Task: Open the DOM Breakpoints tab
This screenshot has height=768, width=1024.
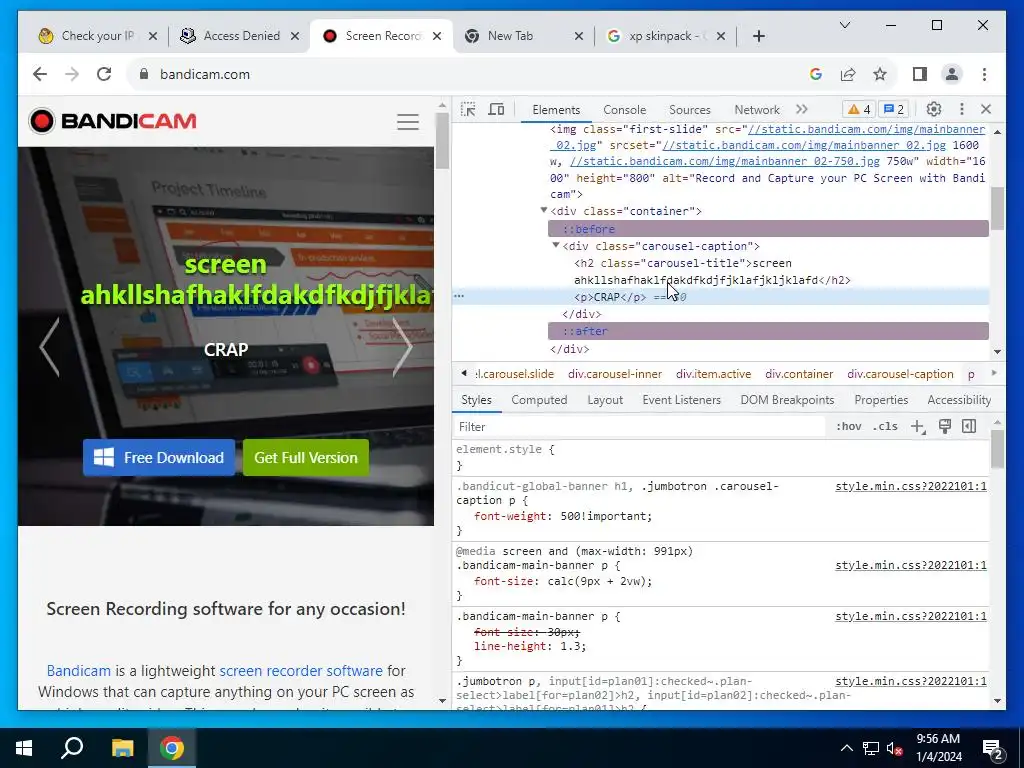Action: point(787,400)
